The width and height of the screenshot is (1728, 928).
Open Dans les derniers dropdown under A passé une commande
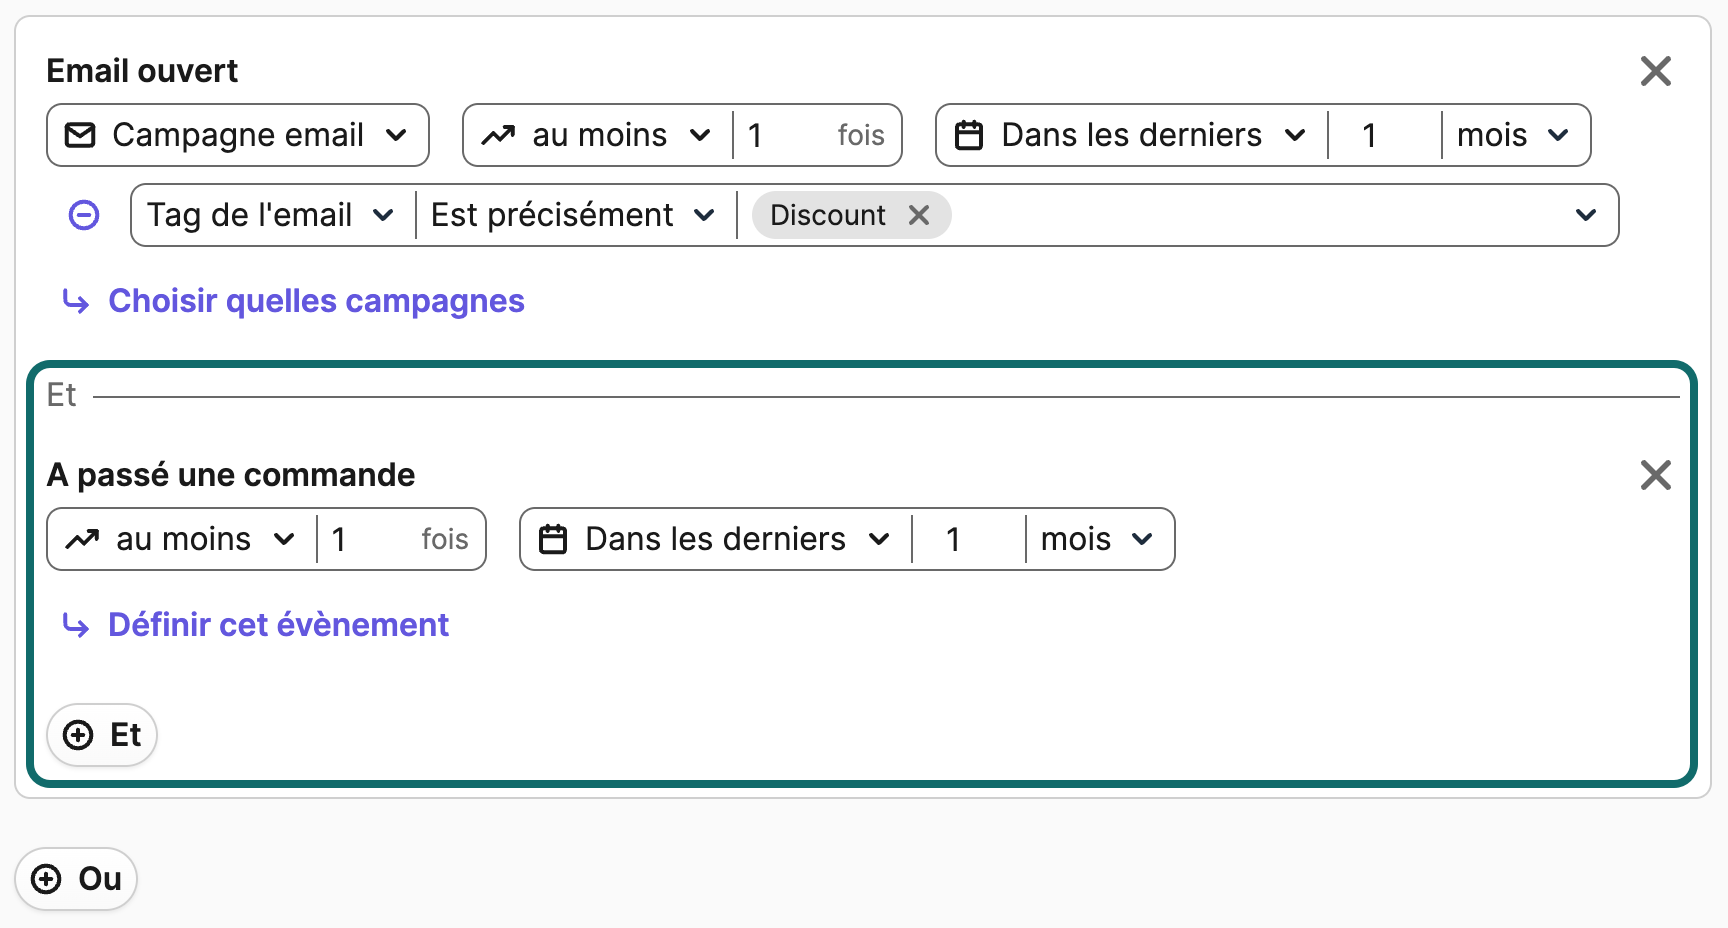coord(715,539)
